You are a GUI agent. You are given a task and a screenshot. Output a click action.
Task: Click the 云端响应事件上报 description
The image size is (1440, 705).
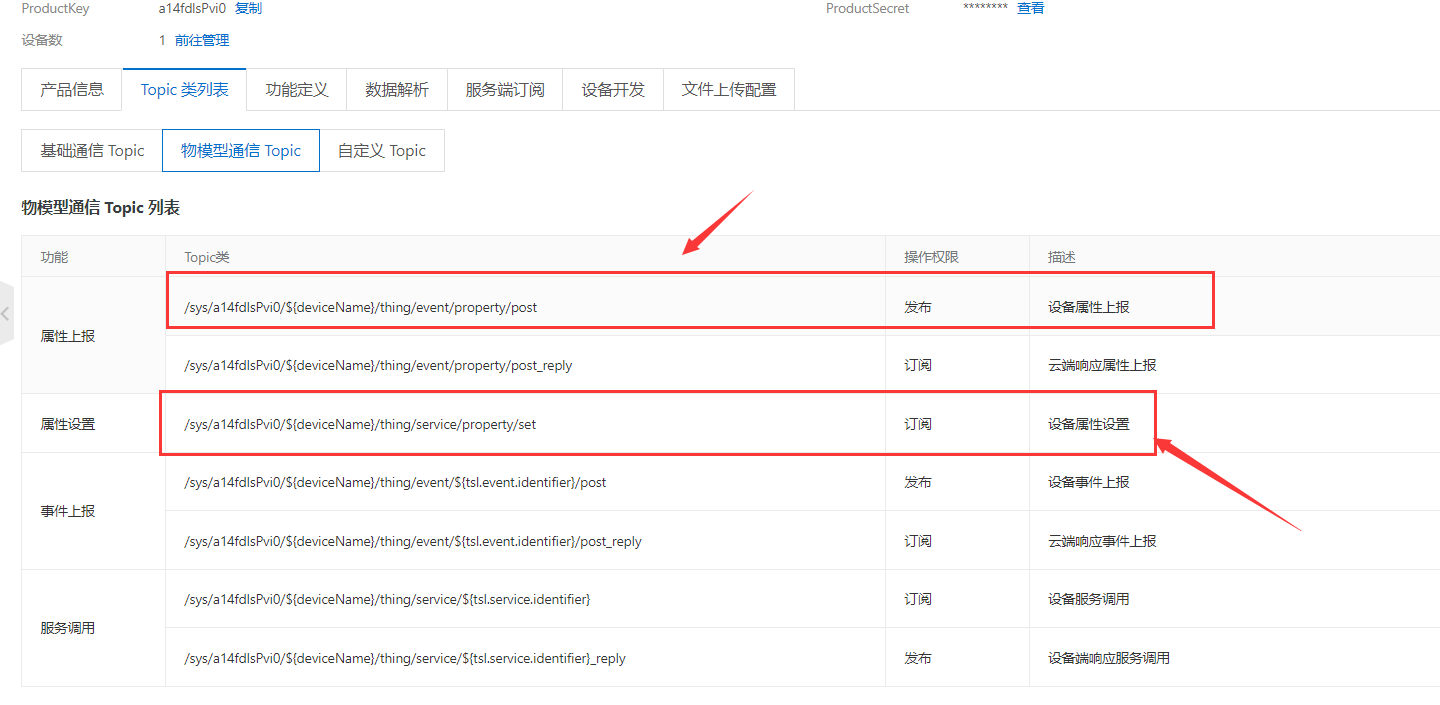(1102, 541)
